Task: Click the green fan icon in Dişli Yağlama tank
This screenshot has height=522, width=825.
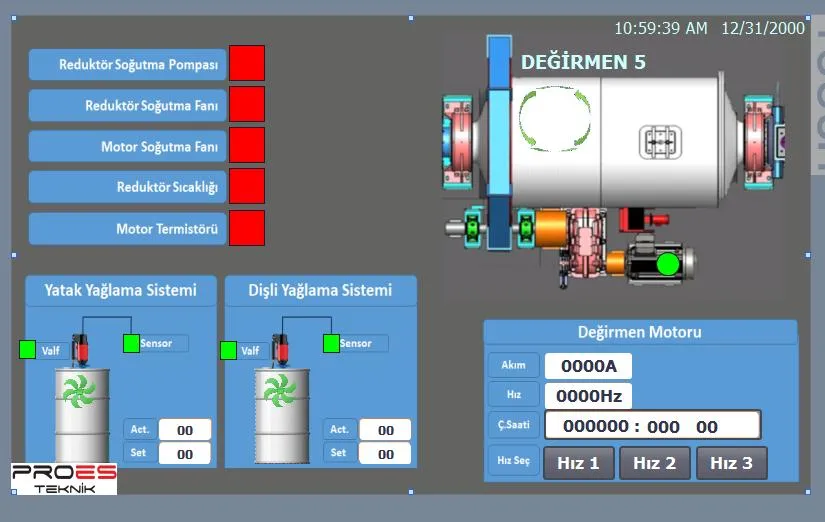Action: point(280,392)
